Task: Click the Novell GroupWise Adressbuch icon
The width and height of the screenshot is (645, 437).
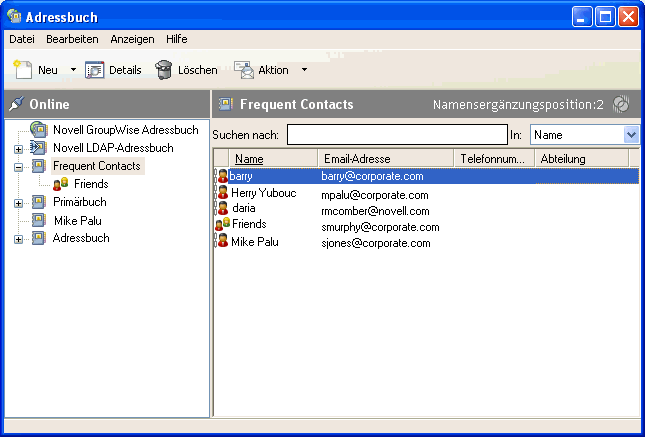Action: coord(39,130)
